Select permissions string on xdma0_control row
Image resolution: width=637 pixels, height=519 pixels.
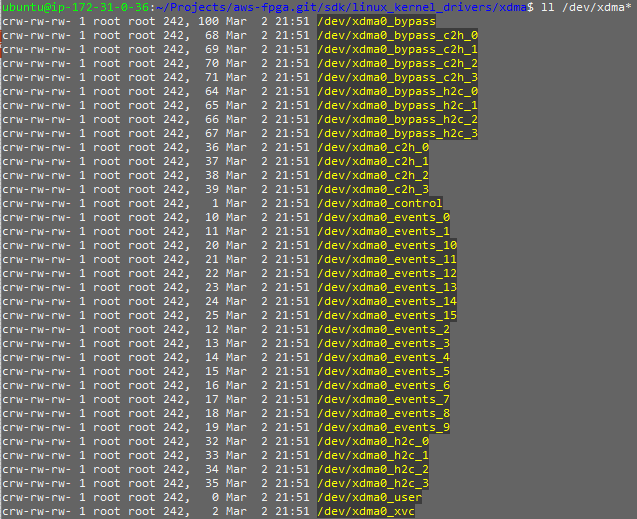(37, 203)
